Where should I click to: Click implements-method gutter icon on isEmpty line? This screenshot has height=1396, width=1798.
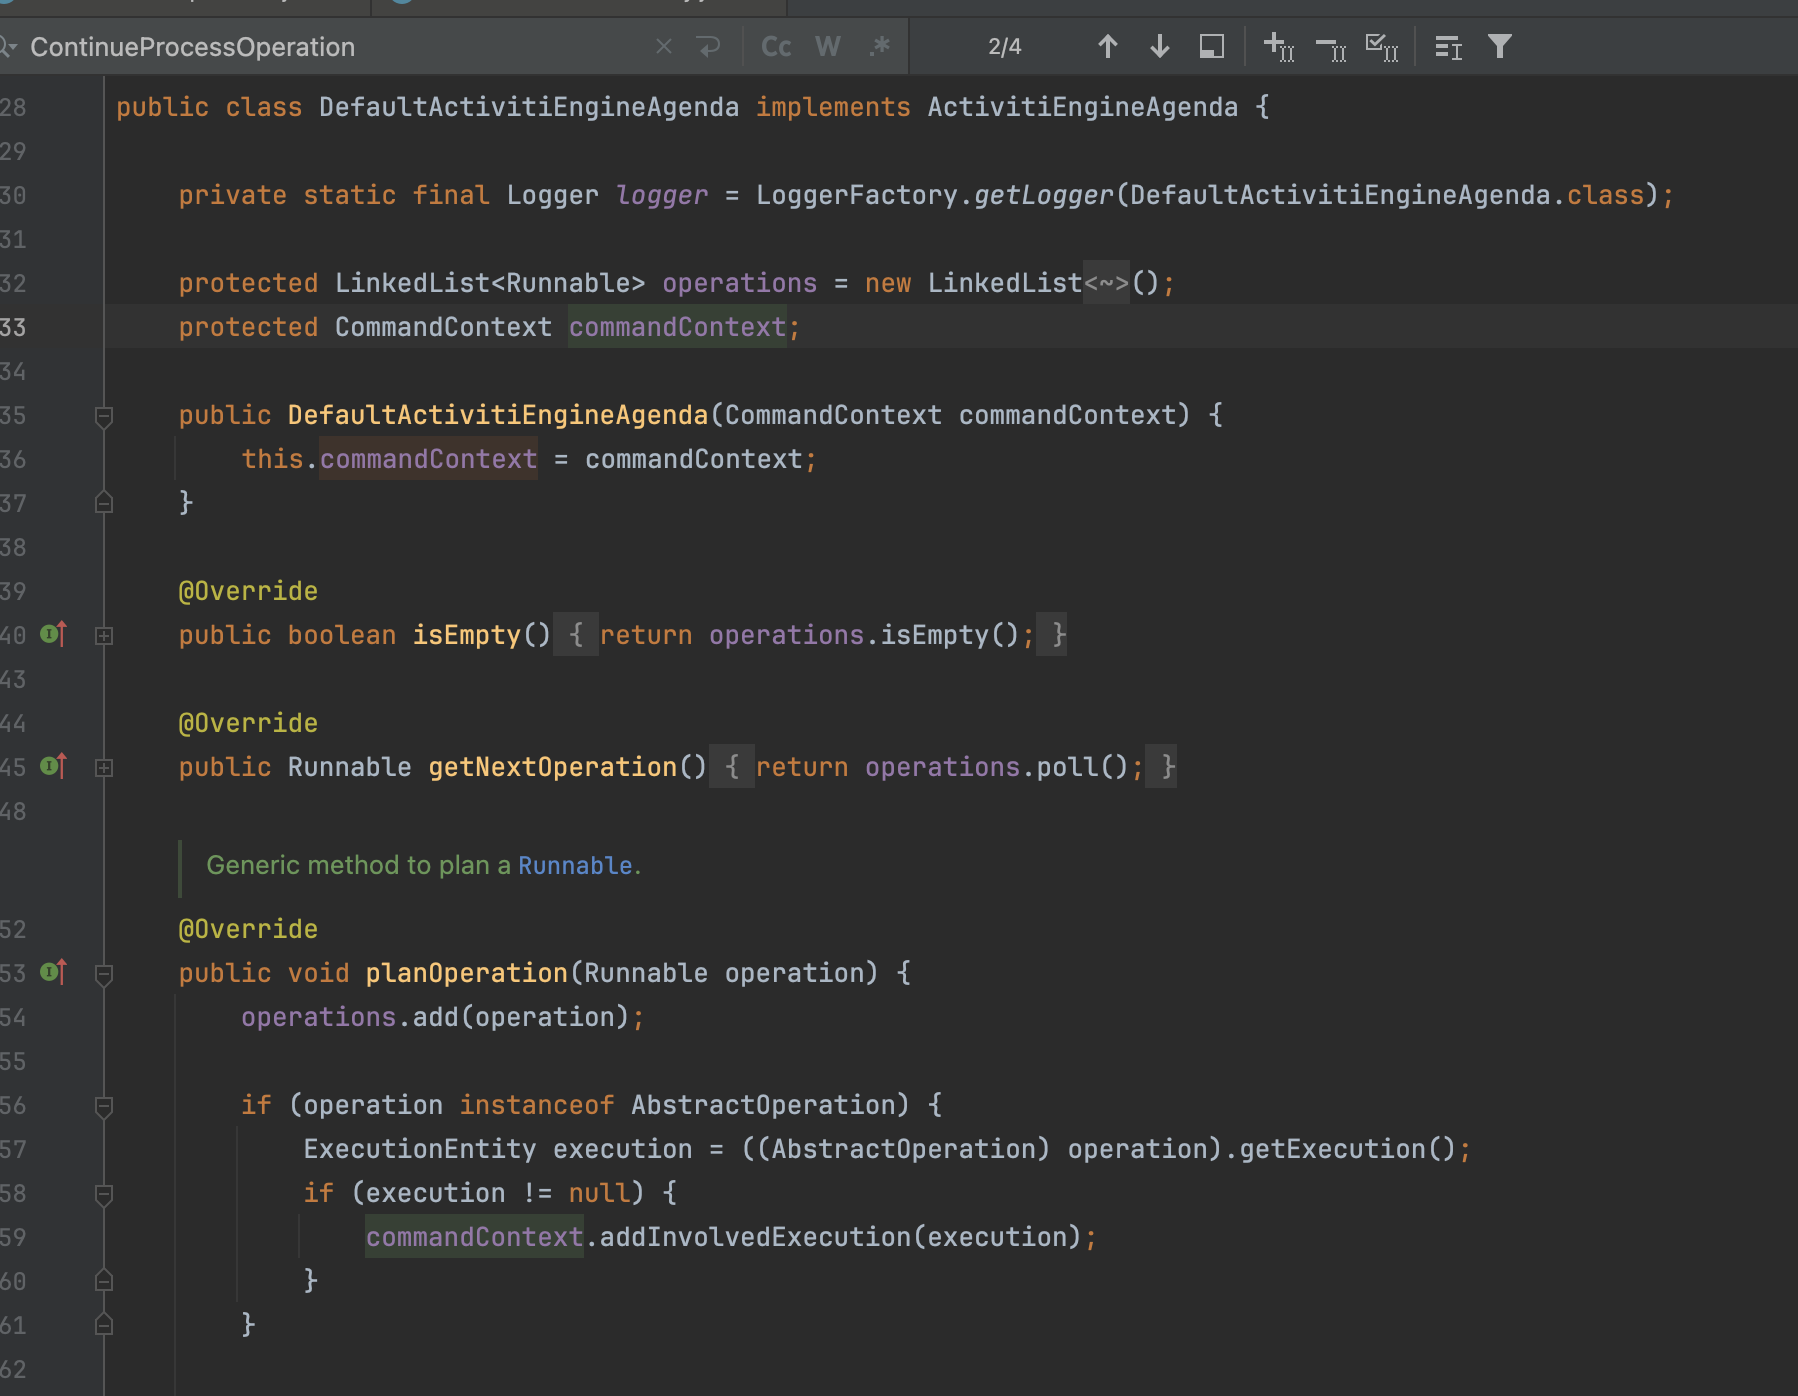click(x=53, y=634)
